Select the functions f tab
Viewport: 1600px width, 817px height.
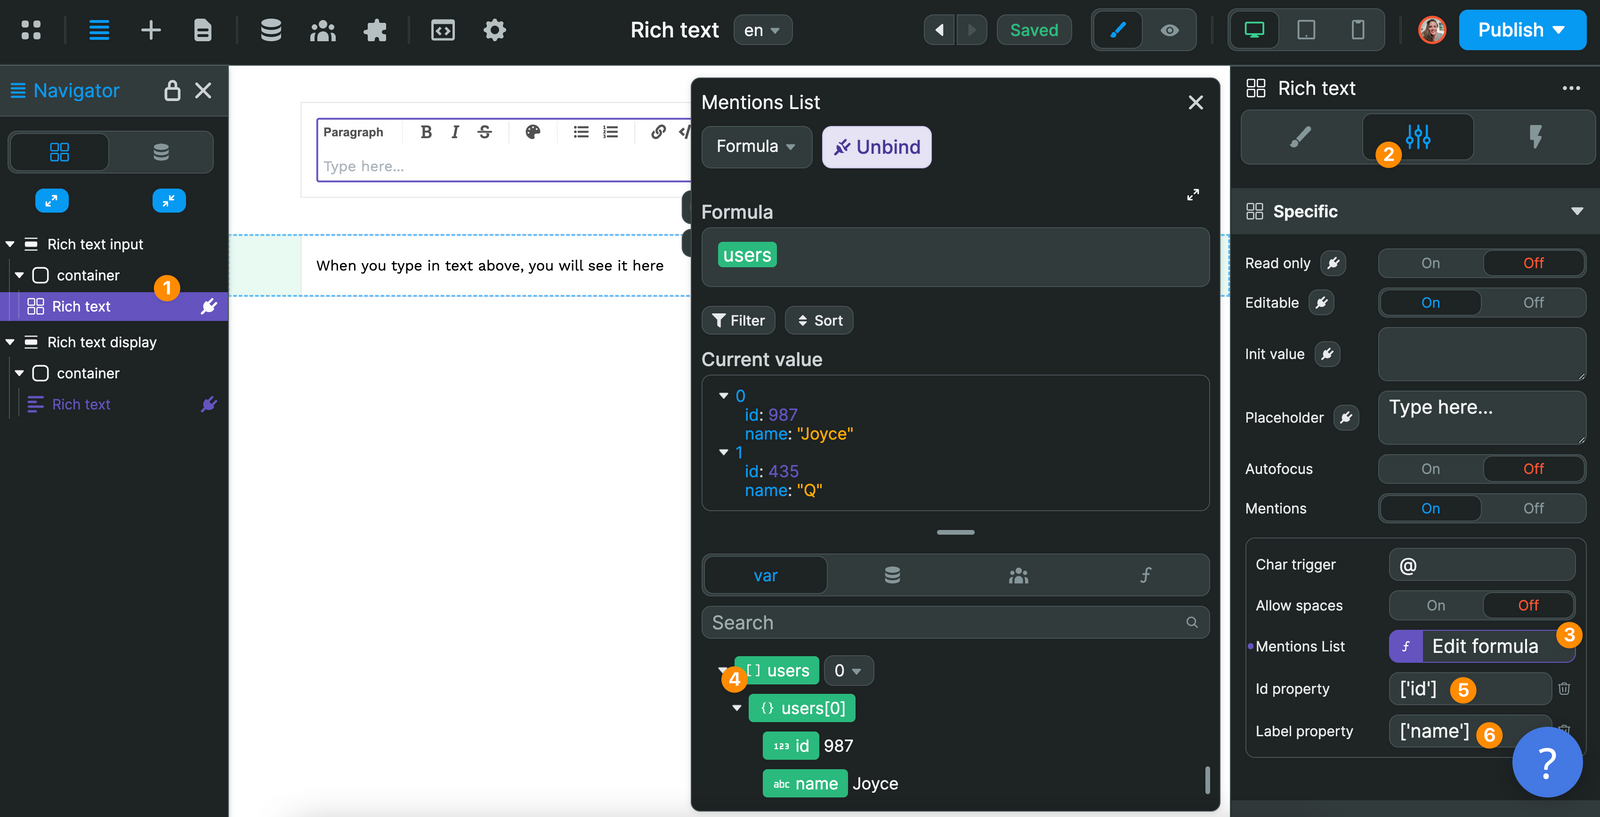pos(1145,575)
